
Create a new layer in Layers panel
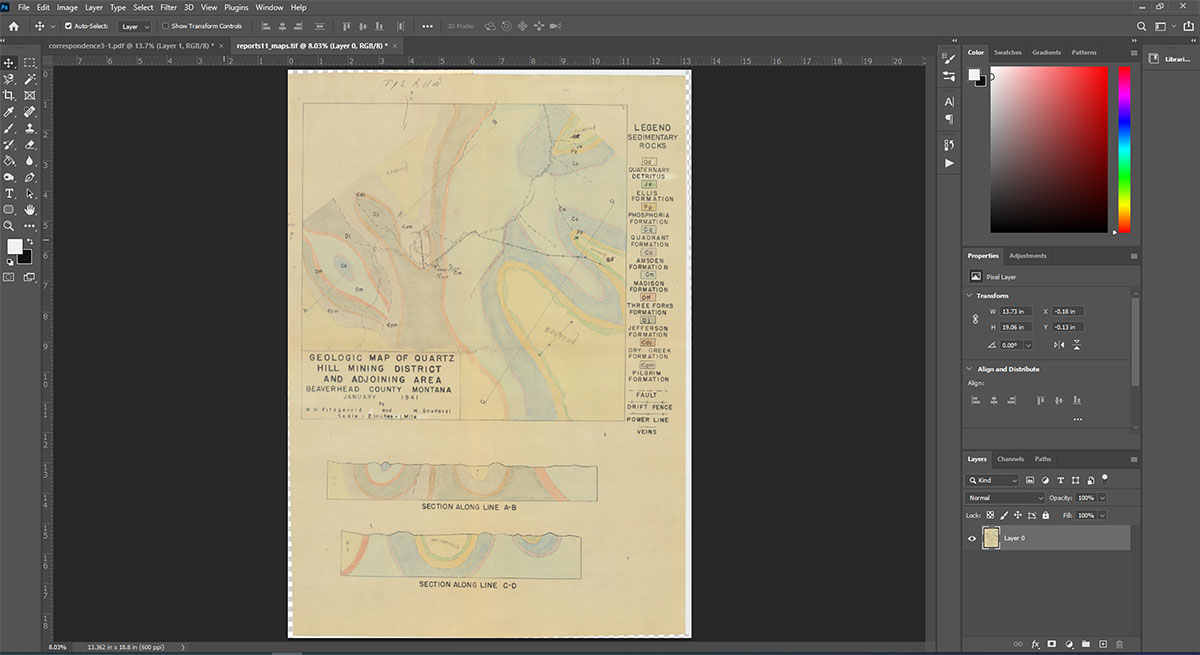pyautogui.click(x=1102, y=644)
